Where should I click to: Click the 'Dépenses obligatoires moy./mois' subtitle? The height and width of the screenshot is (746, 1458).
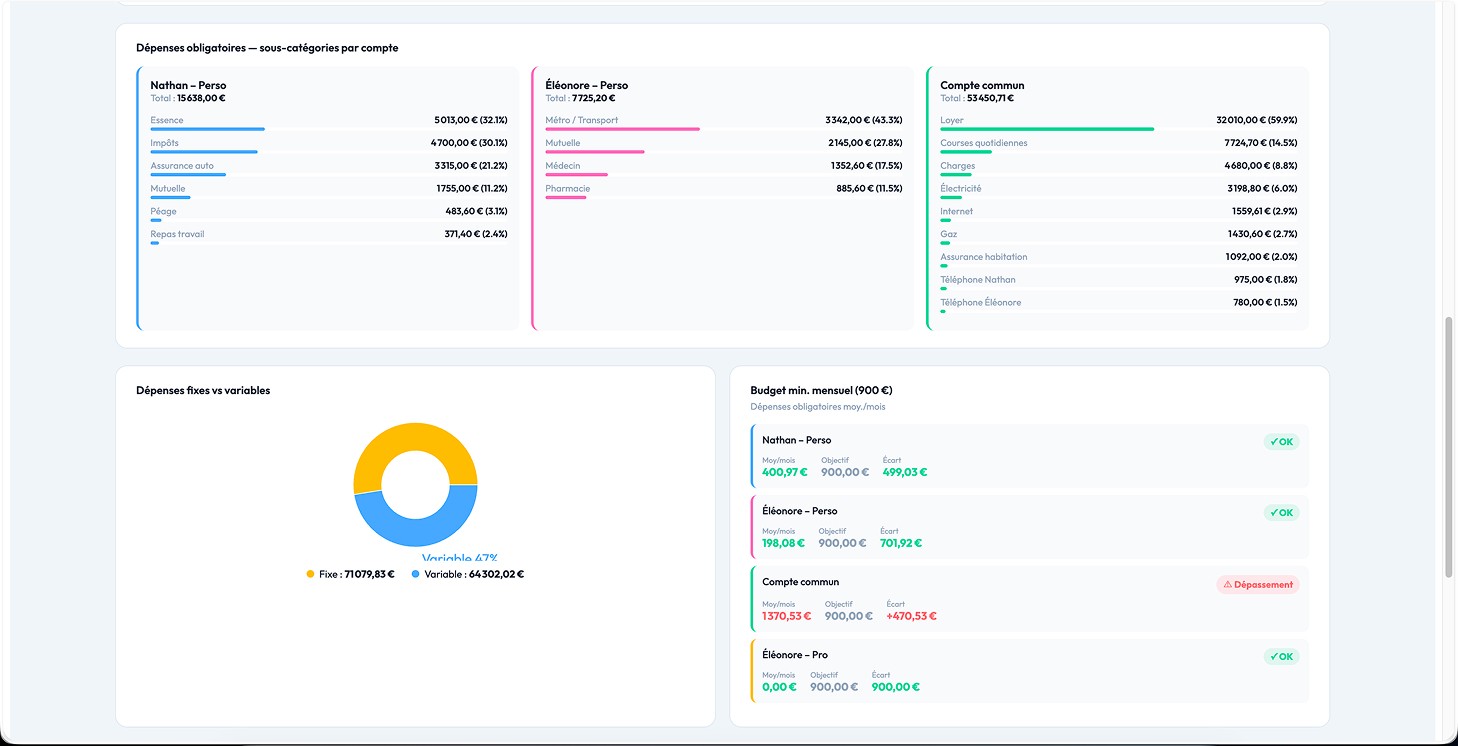tap(818, 407)
